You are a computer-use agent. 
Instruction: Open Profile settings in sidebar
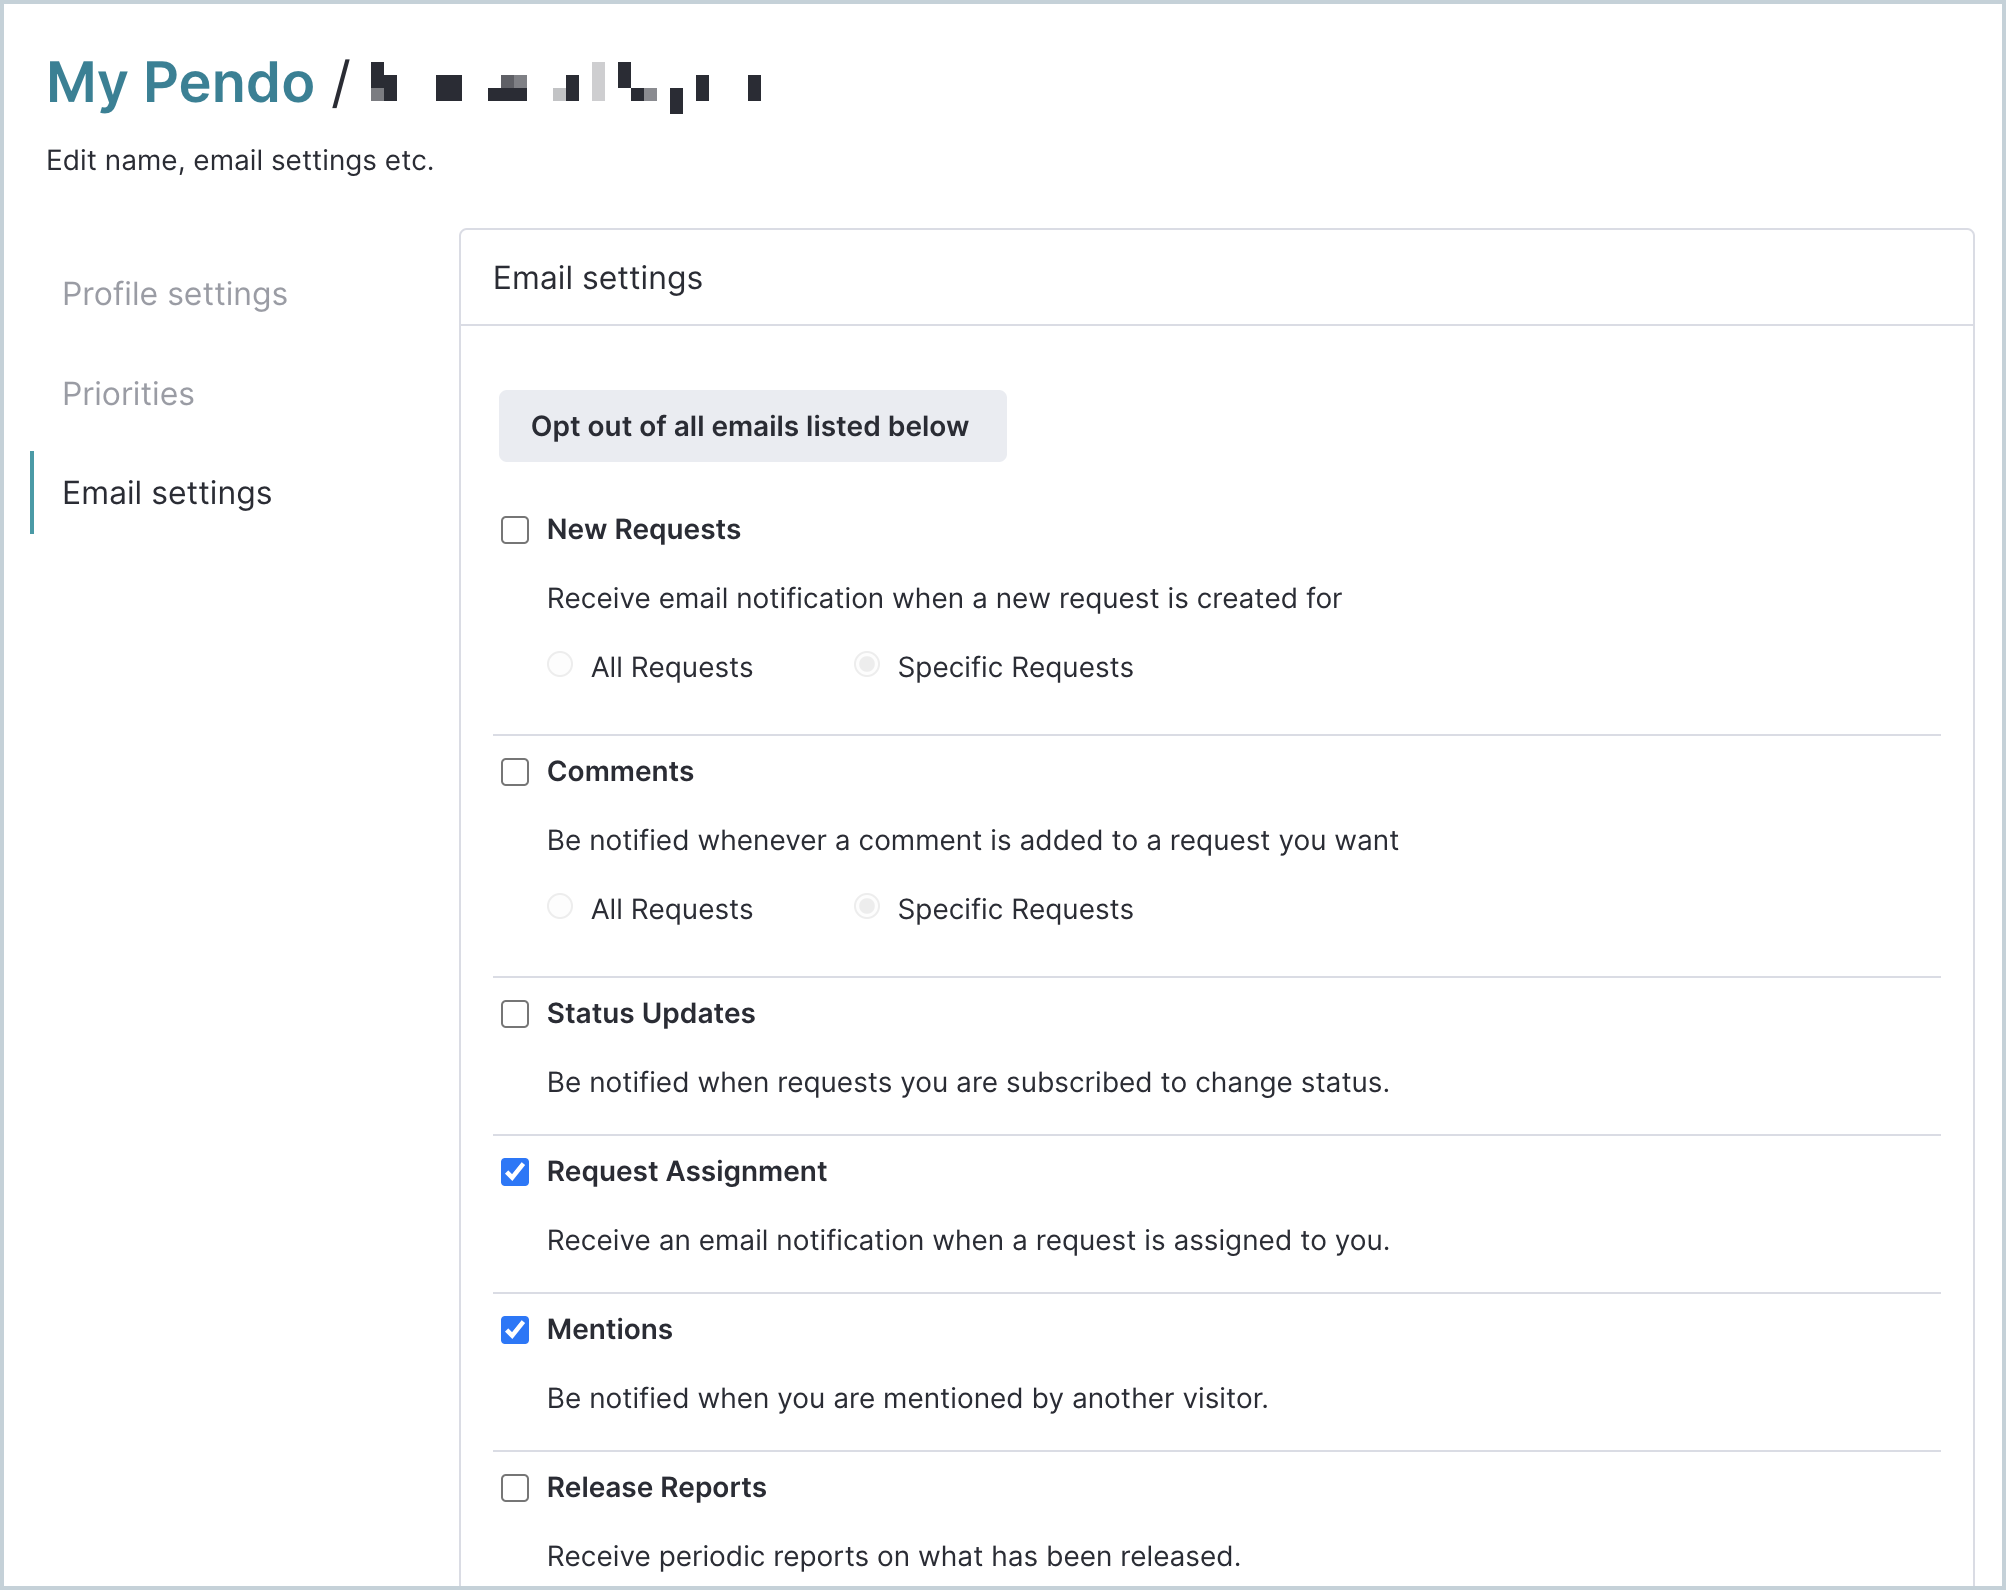point(175,294)
